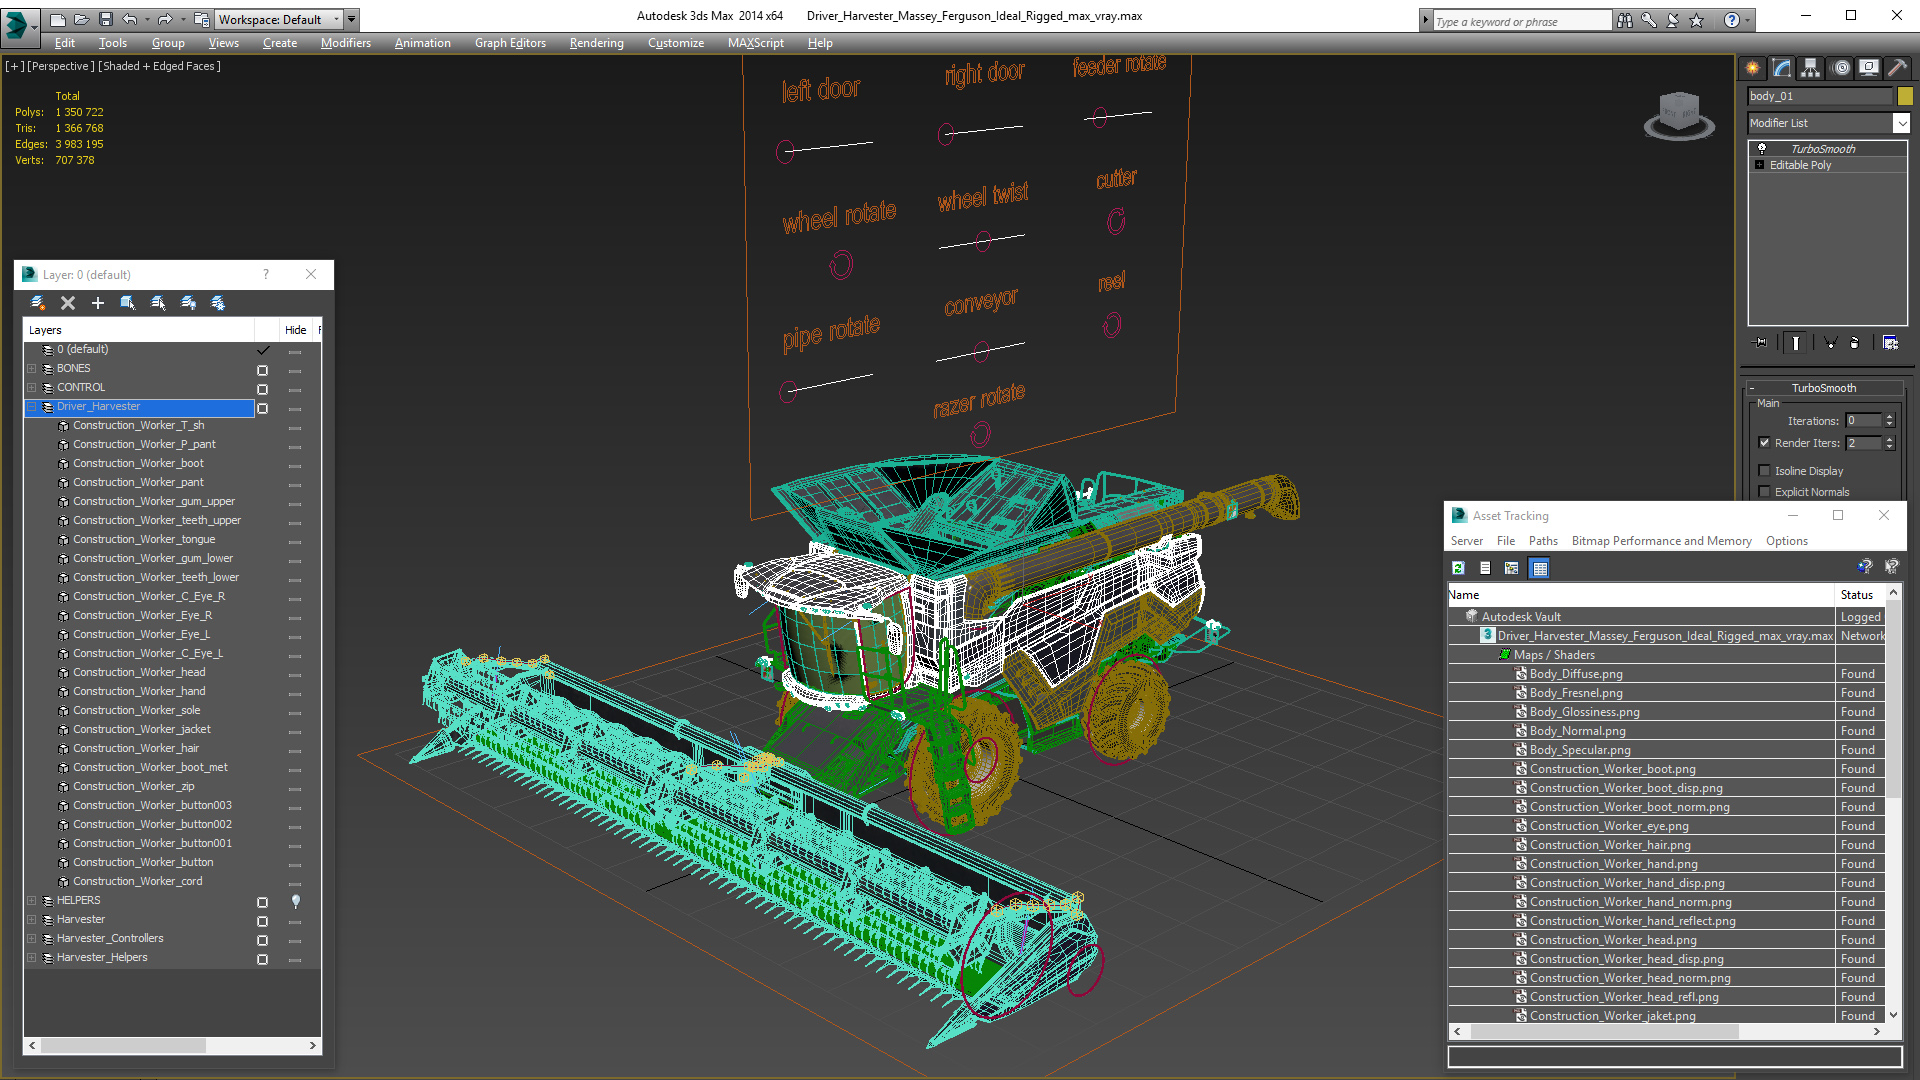Click Configure Modifier Sets icon
This screenshot has height=1080, width=1920.
coord(1890,343)
